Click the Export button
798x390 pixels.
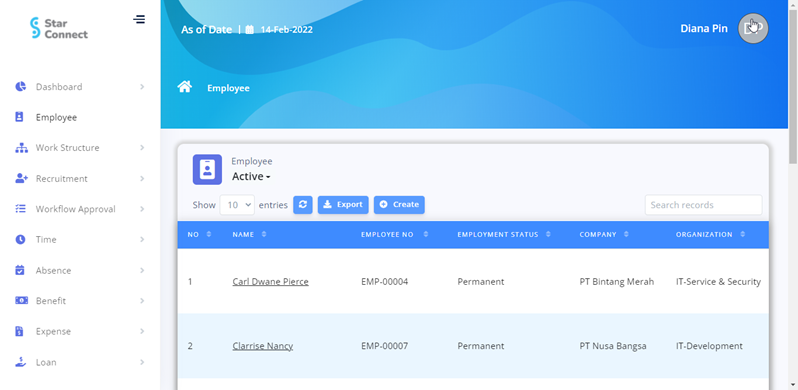click(343, 205)
